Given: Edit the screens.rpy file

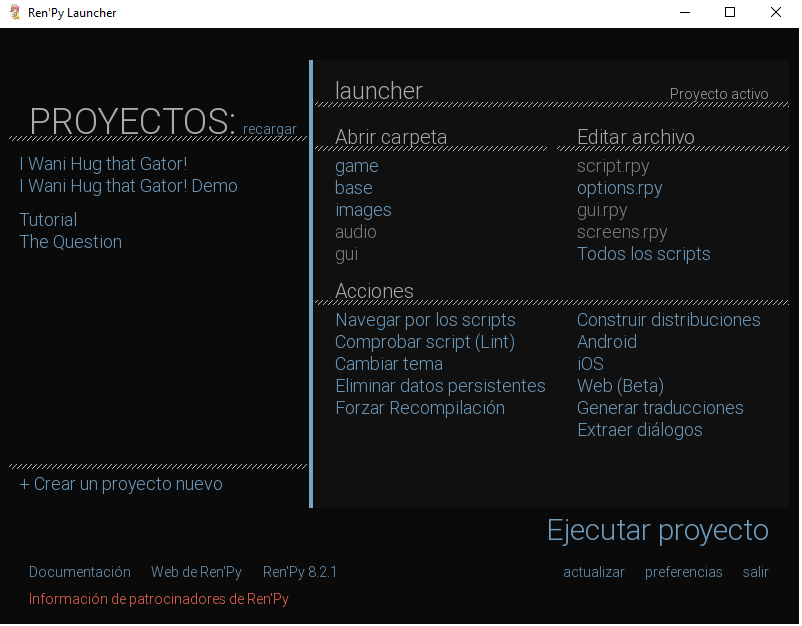Looking at the screenshot, I should coord(622,232).
